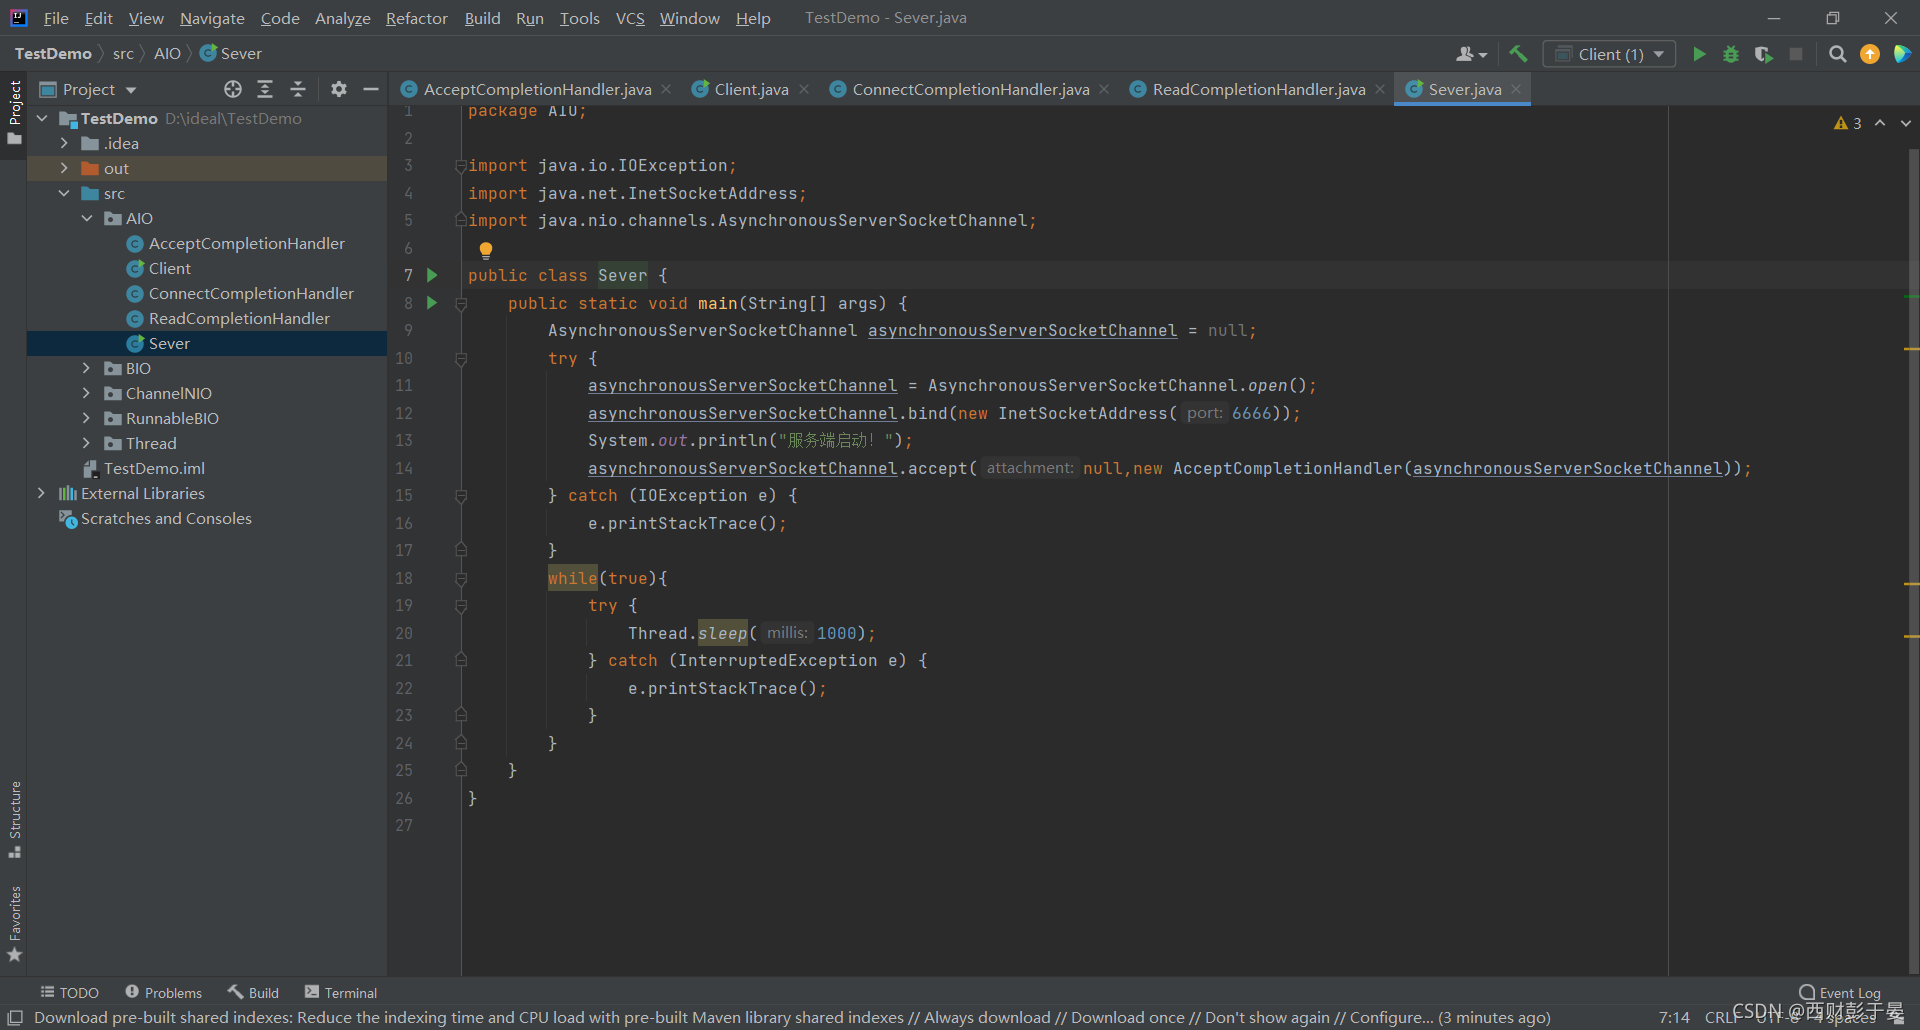Toggle the Build tool window

click(253, 992)
